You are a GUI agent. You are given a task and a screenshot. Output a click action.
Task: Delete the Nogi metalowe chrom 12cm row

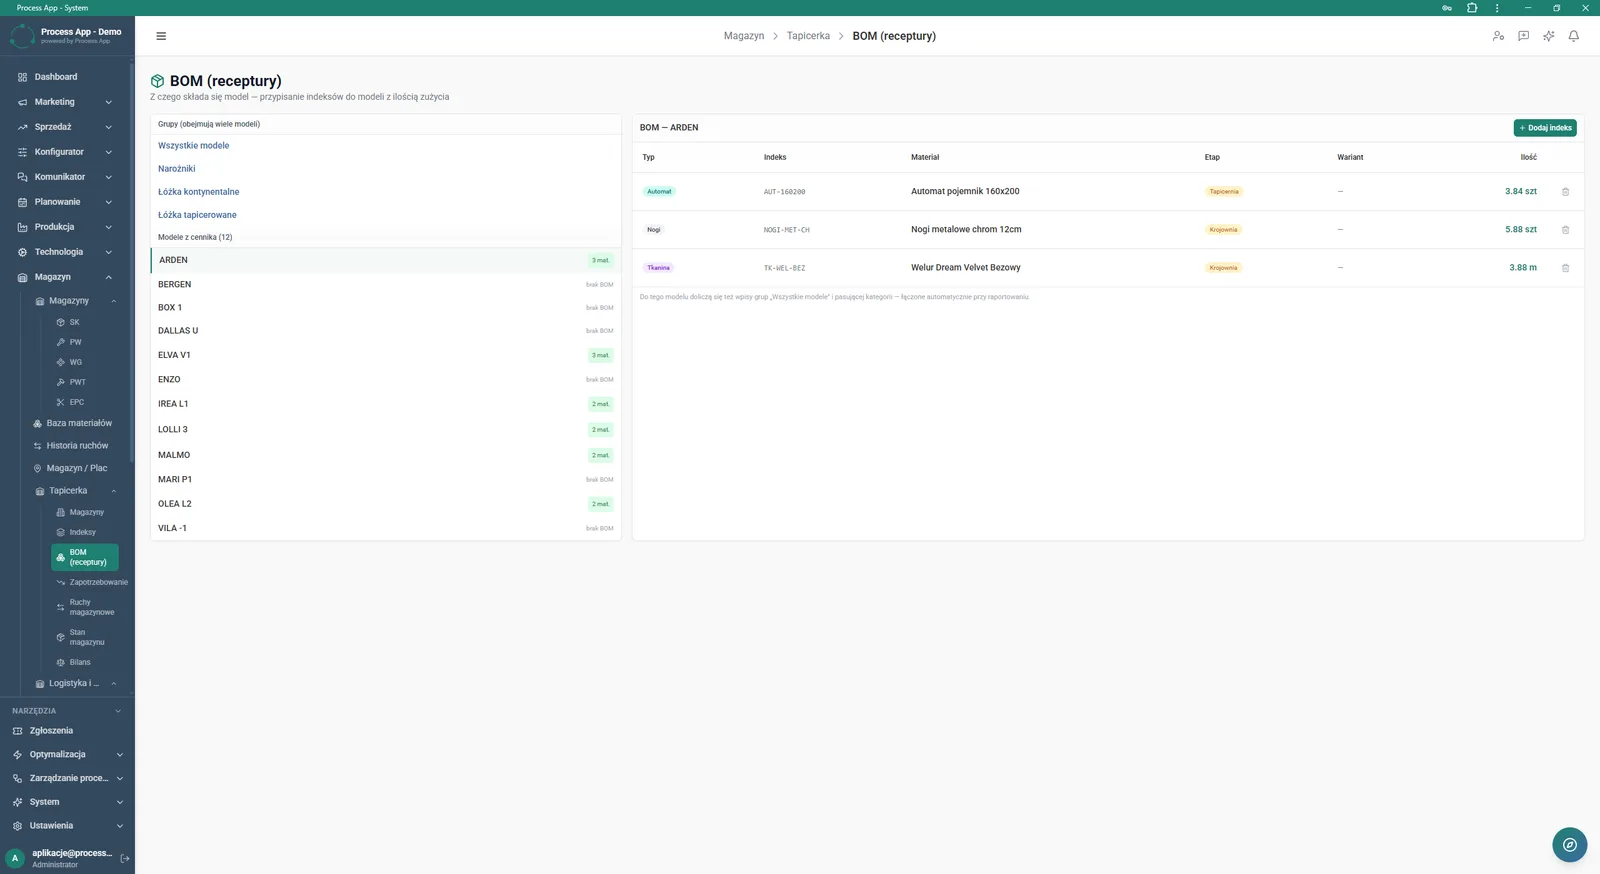coord(1565,230)
